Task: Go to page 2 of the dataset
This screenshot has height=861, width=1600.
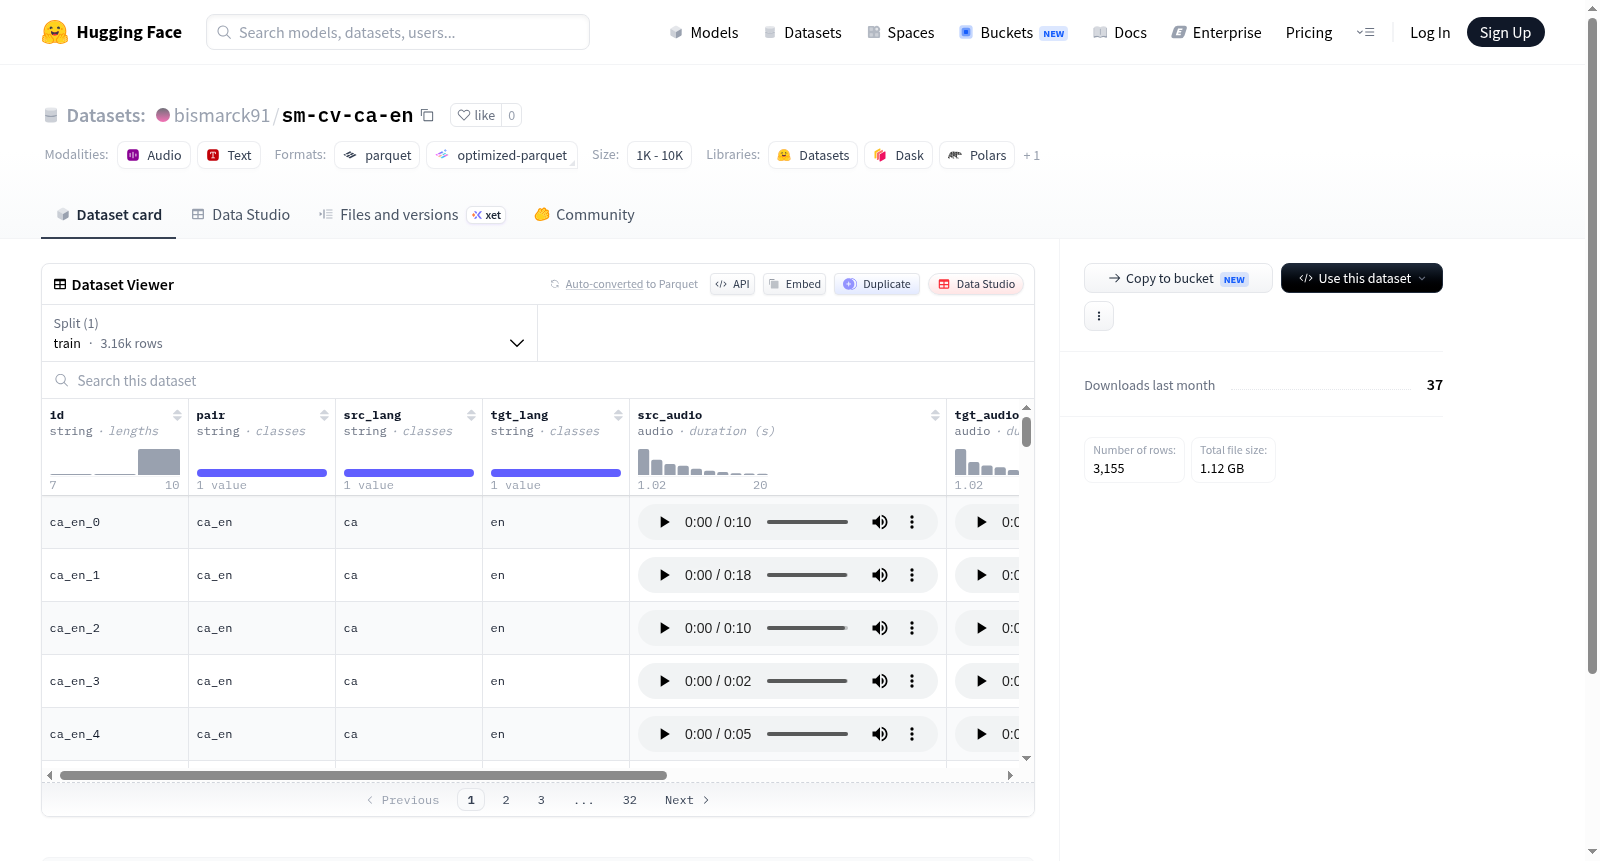Action: coord(506,800)
